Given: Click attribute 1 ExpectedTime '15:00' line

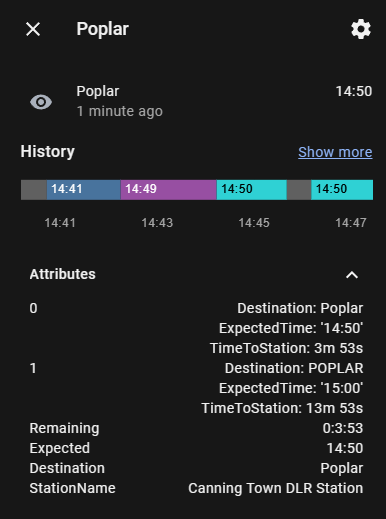Looking at the screenshot, I should coord(291,388).
